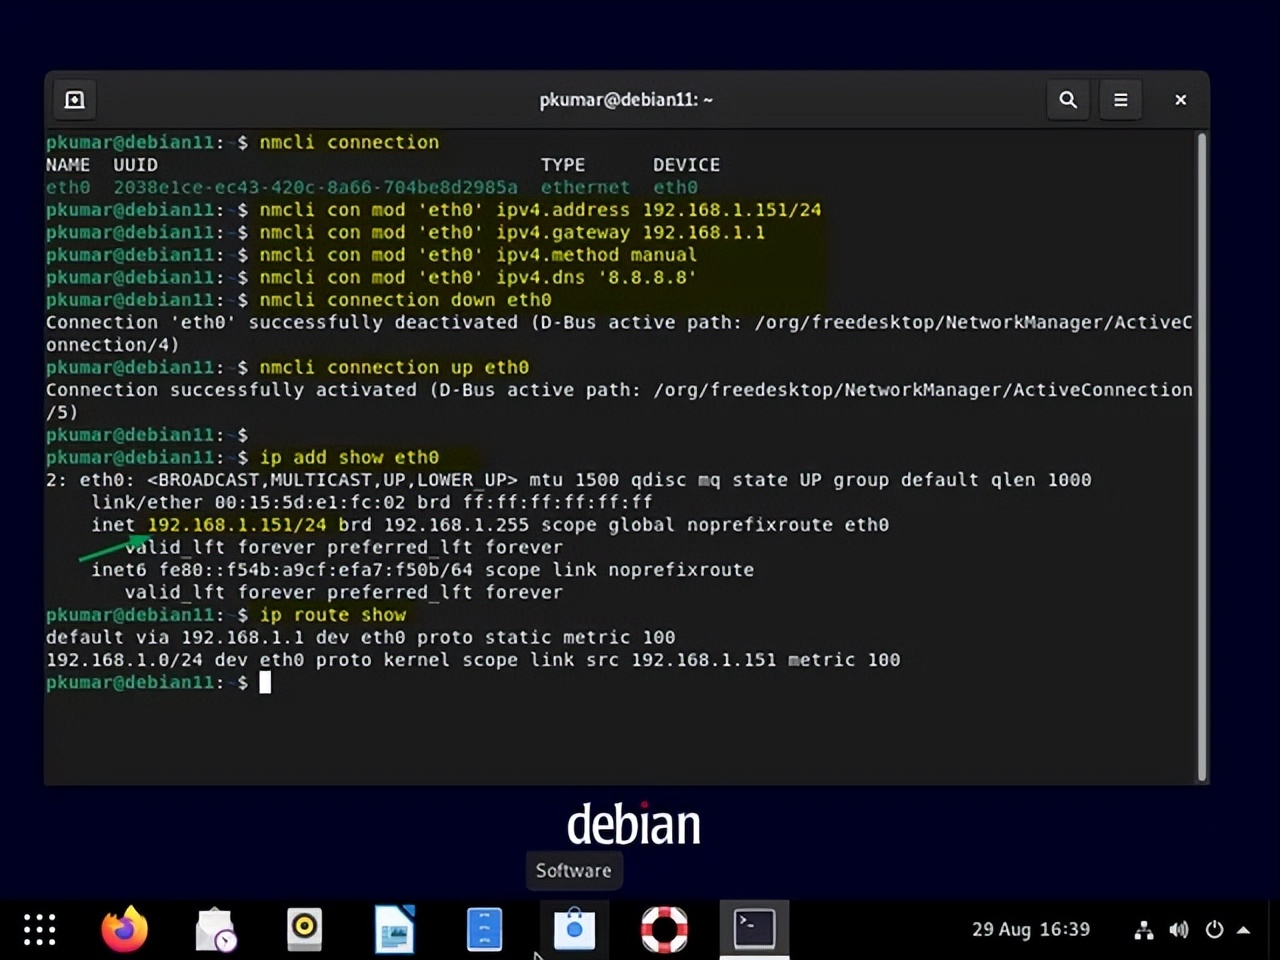Viewport: 1280px width, 960px height.
Task: Click the terminal search magnifier icon
Action: pos(1068,100)
